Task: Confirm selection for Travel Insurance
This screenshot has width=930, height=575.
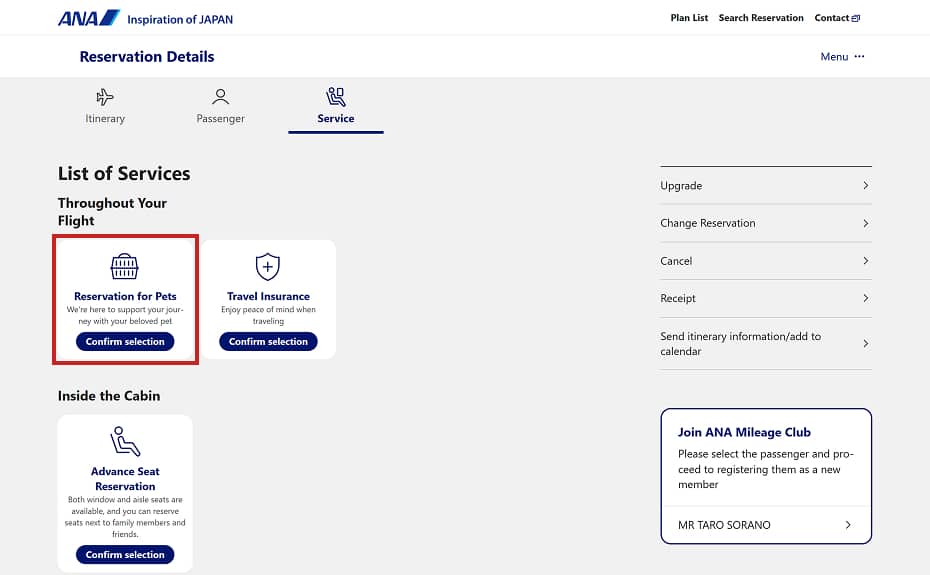Action: [268, 342]
